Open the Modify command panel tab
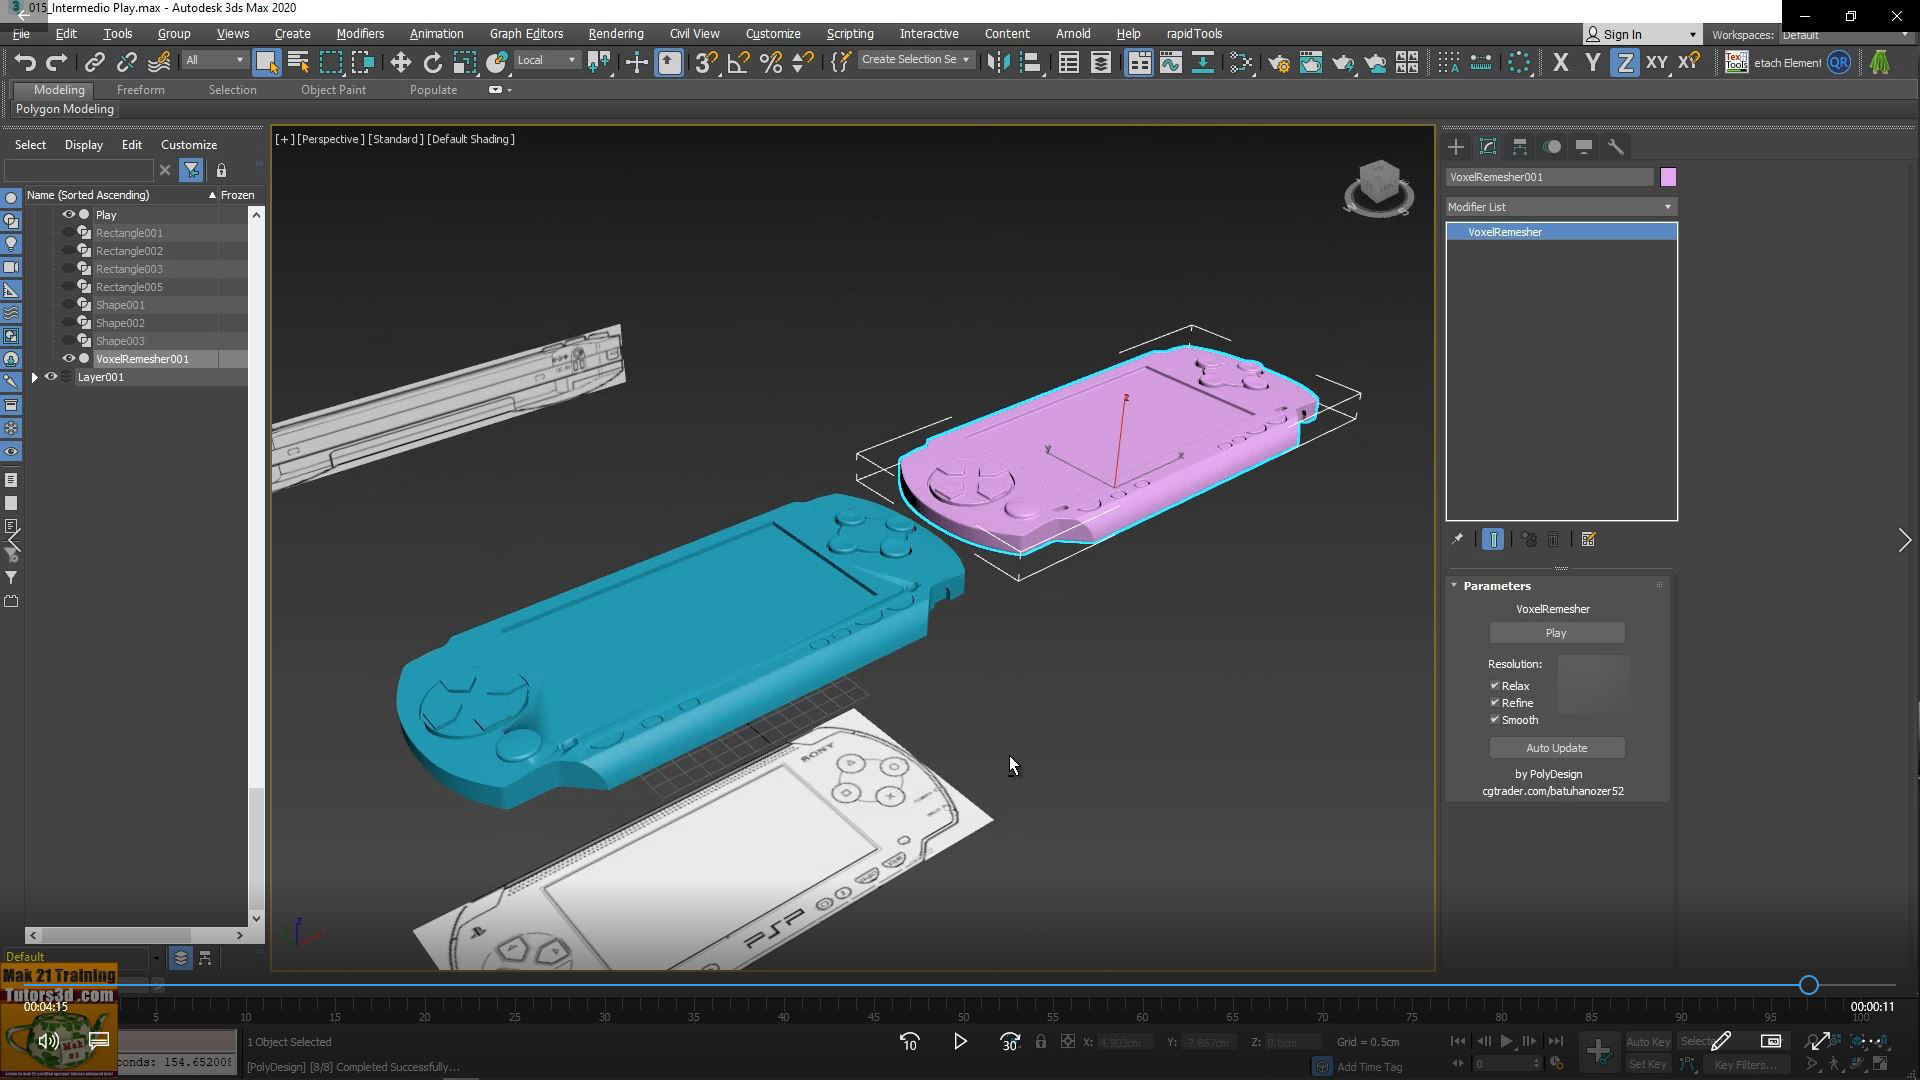The image size is (1920, 1080). click(x=1488, y=147)
